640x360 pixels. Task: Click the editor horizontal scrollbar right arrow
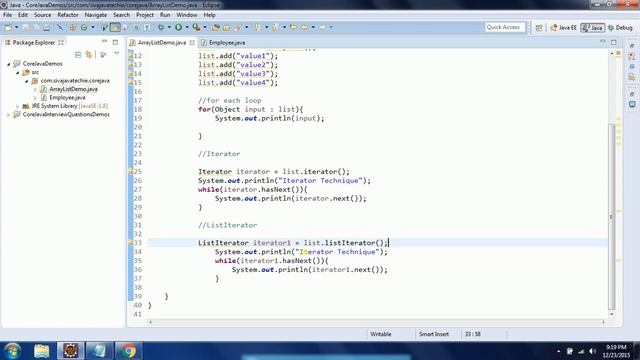(603, 322)
